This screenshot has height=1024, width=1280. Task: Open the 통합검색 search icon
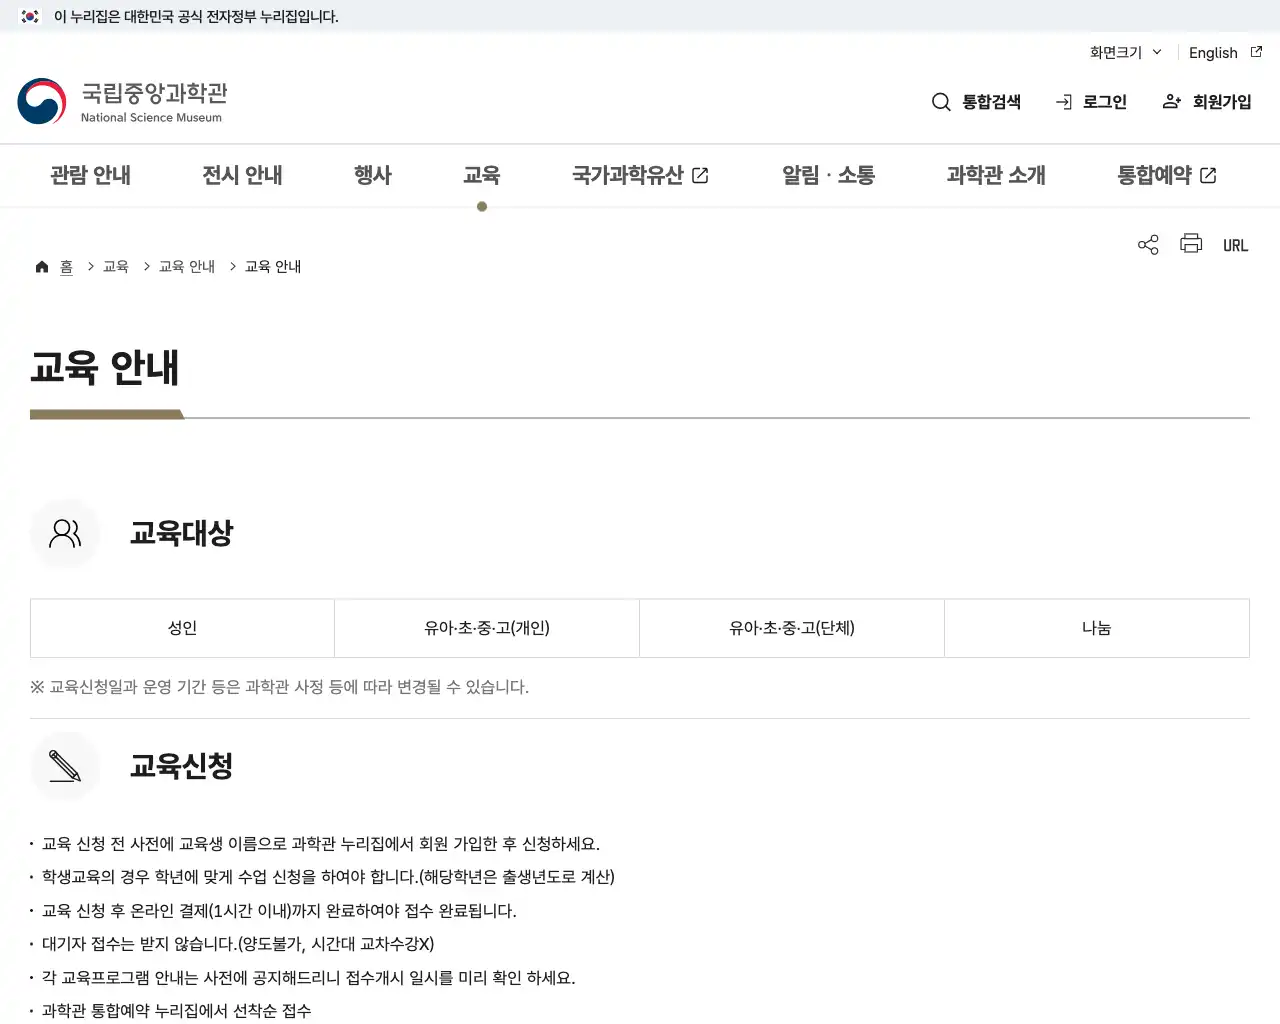coord(941,101)
